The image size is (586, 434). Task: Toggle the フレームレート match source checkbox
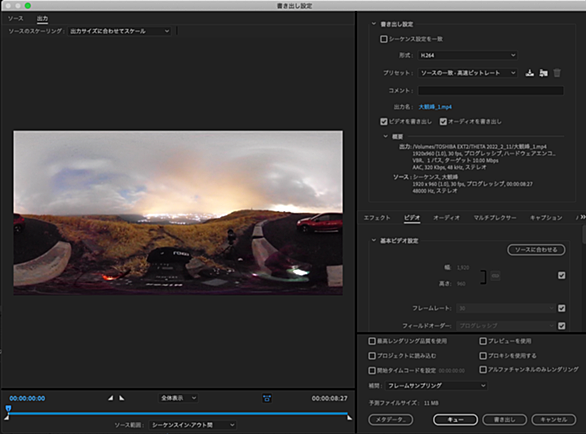click(561, 308)
